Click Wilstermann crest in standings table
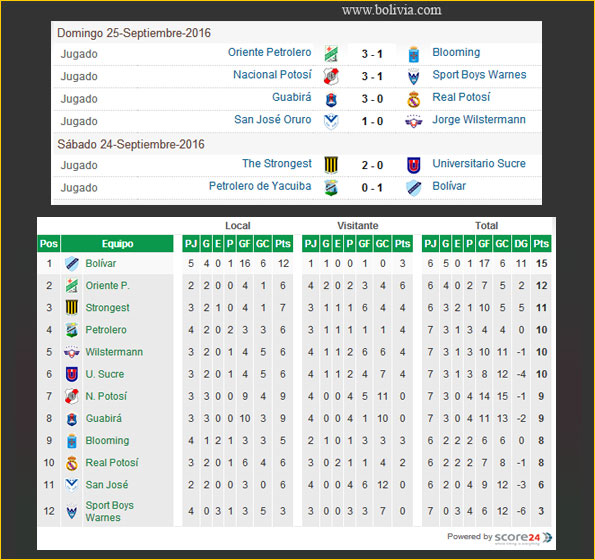The height and width of the screenshot is (560, 595). click(x=72, y=352)
